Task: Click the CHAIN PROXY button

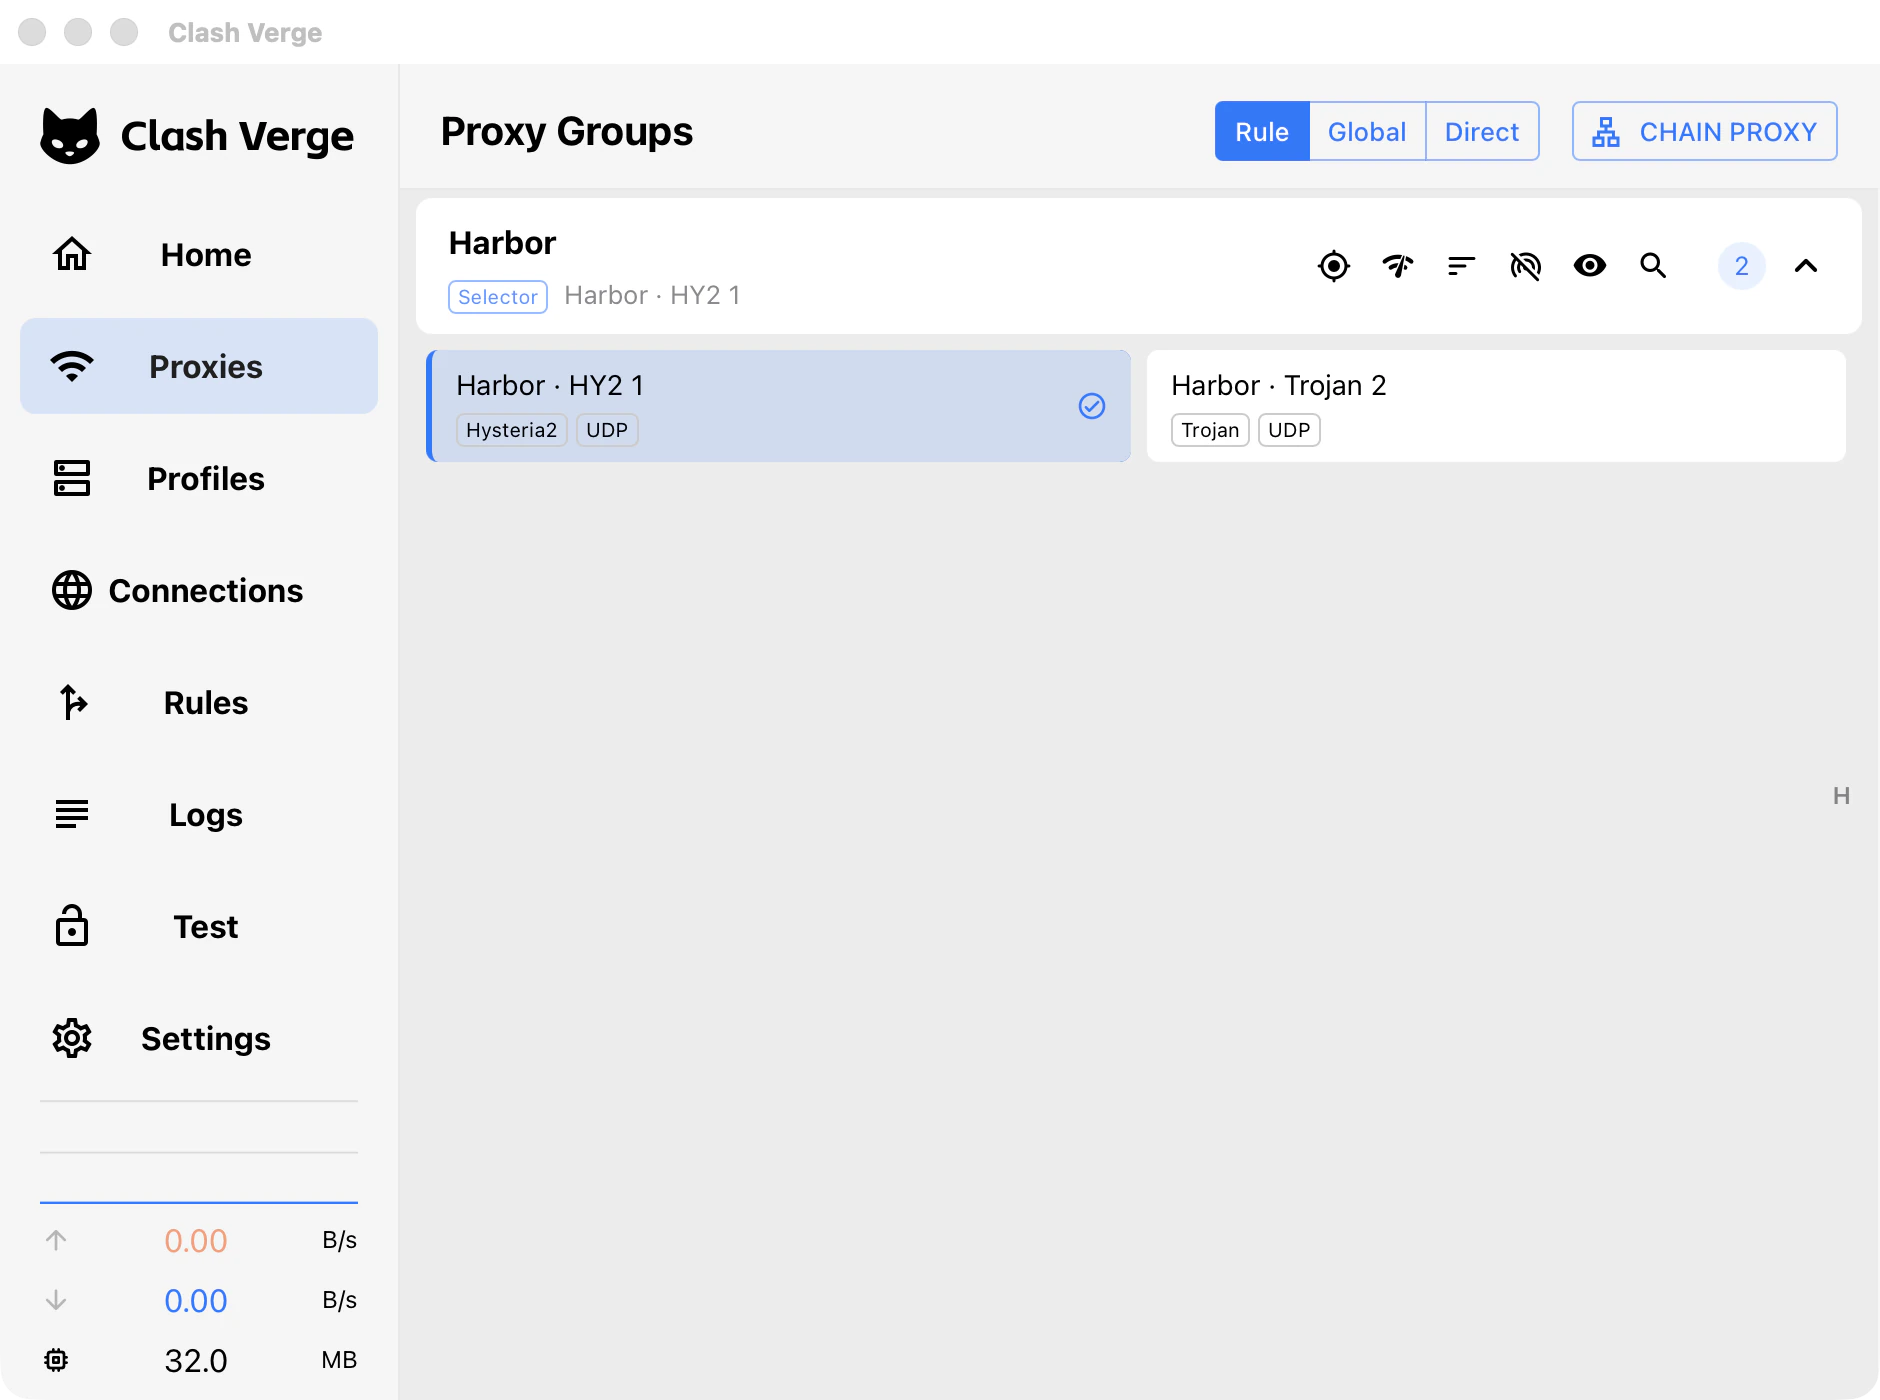Action: point(1704,131)
